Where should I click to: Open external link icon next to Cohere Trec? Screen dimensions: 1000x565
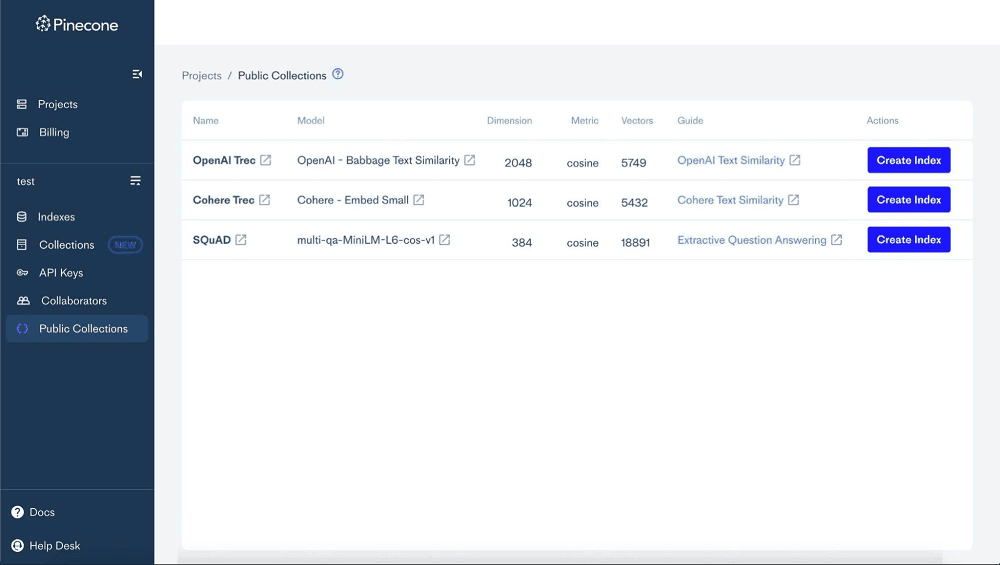[x=265, y=200]
